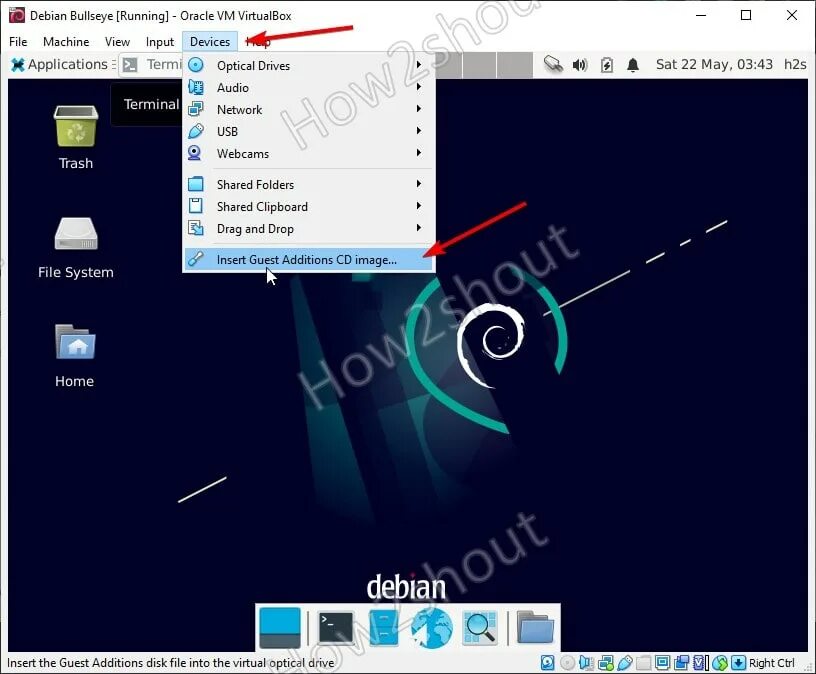This screenshot has width=816, height=674.
Task: Open the USB submenu
Action: tap(309, 131)
